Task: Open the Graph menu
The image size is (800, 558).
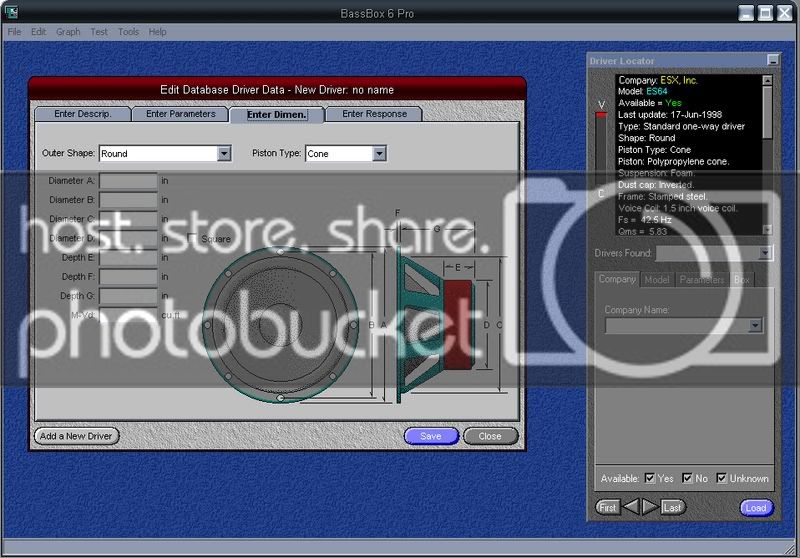Action: (68, 32)
